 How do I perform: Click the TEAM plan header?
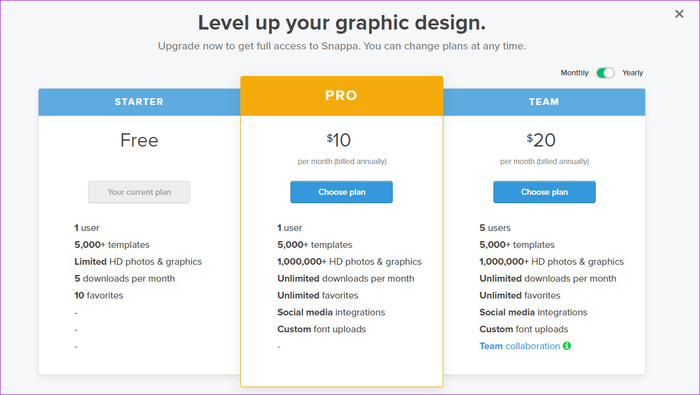(x=544, y=102)
